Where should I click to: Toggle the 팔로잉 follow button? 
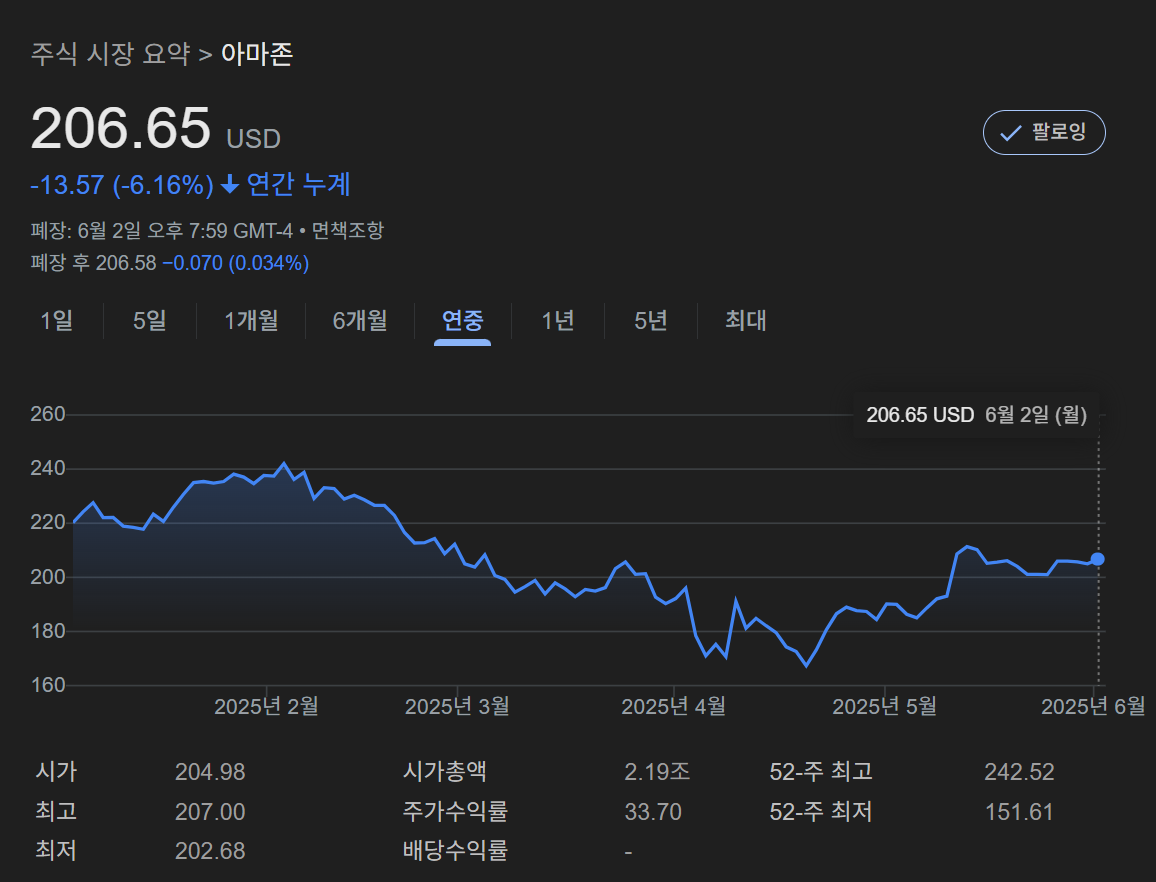click(1044, 133)
